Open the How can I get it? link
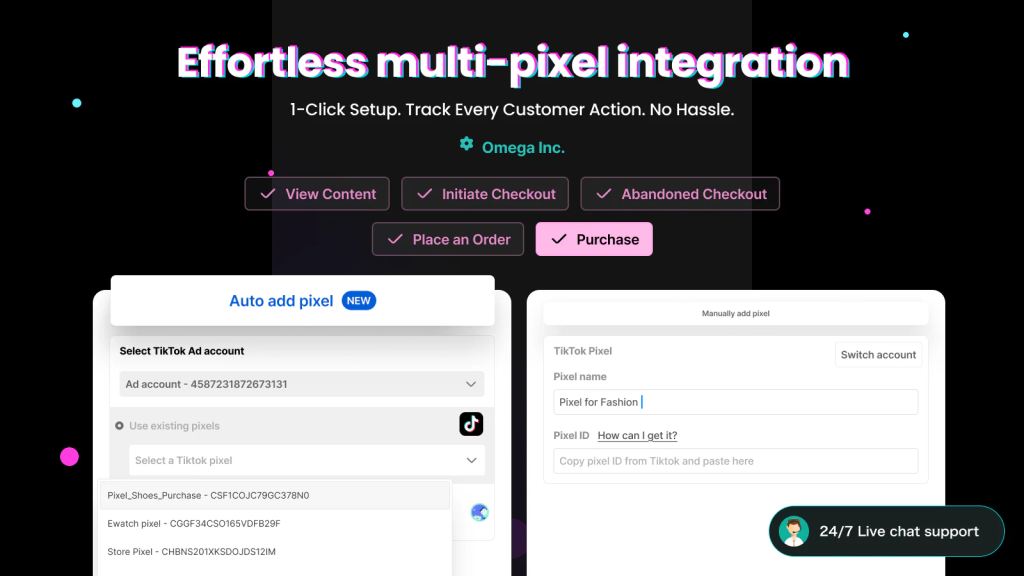The width and height of the screenshot is (1024, 576). click(637, 436)
